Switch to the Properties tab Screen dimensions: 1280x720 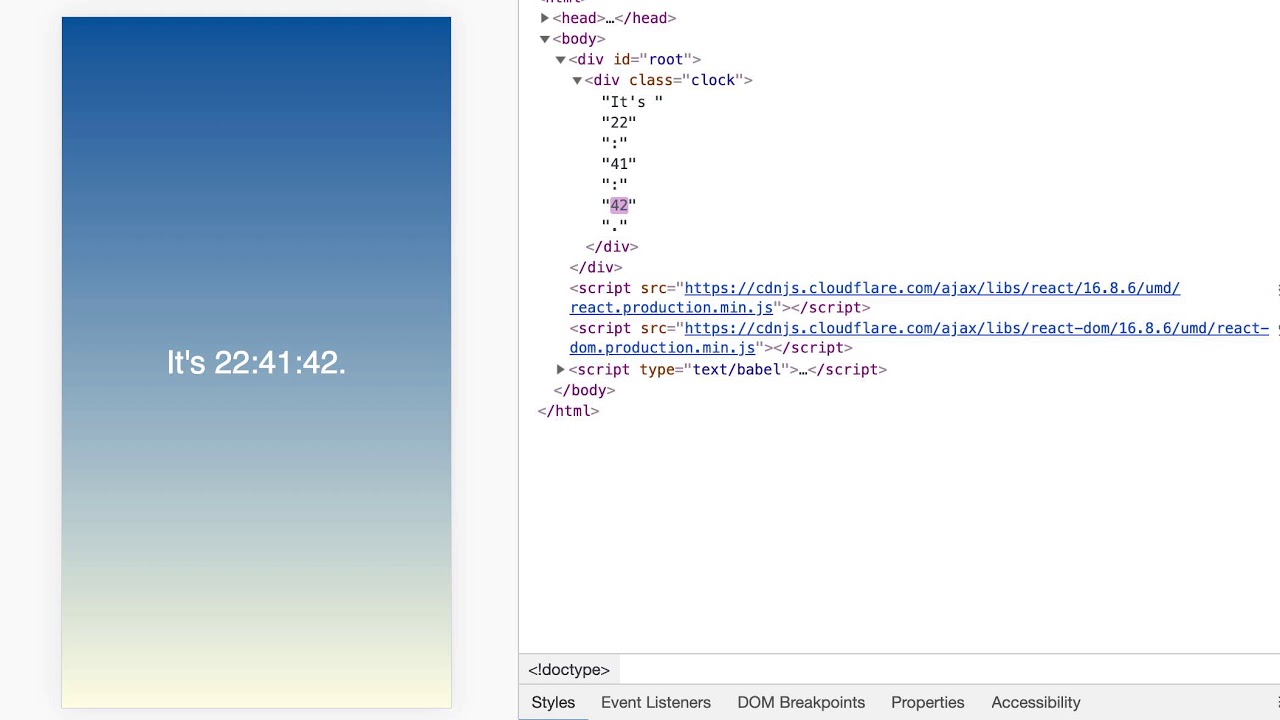tap(928, 702)
